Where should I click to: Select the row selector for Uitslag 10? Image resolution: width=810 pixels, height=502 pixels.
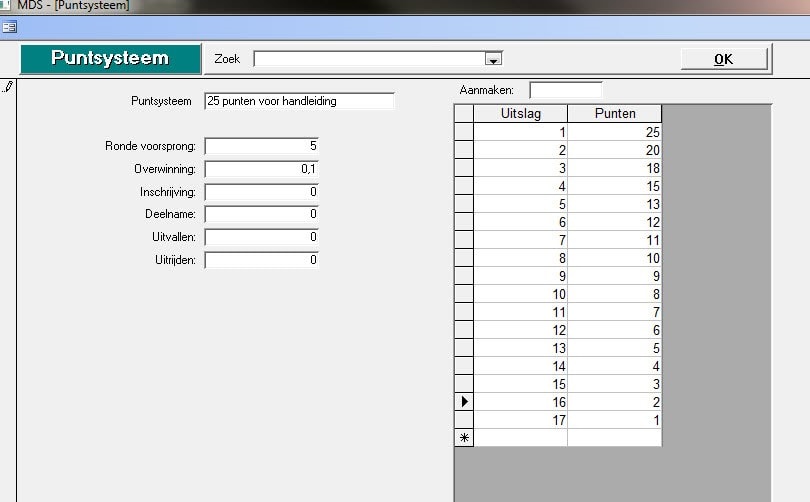(464, 293)
